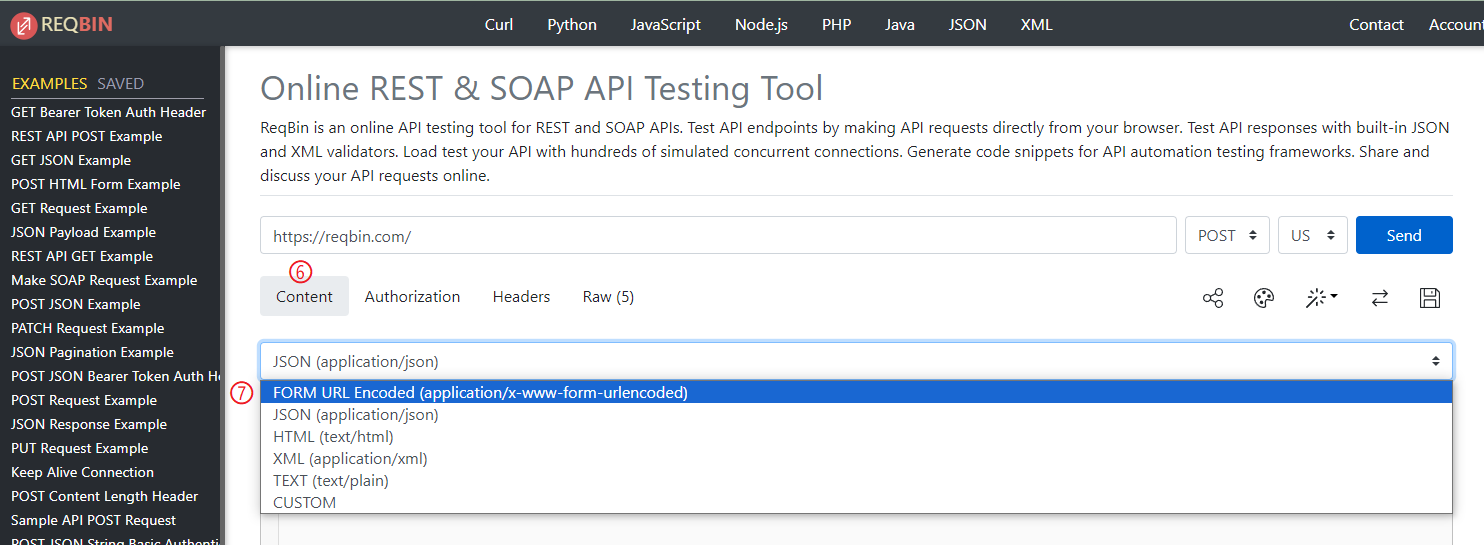The image size is (1484, 545).
Task: Open POST Request Example
Action: point(84,400)
